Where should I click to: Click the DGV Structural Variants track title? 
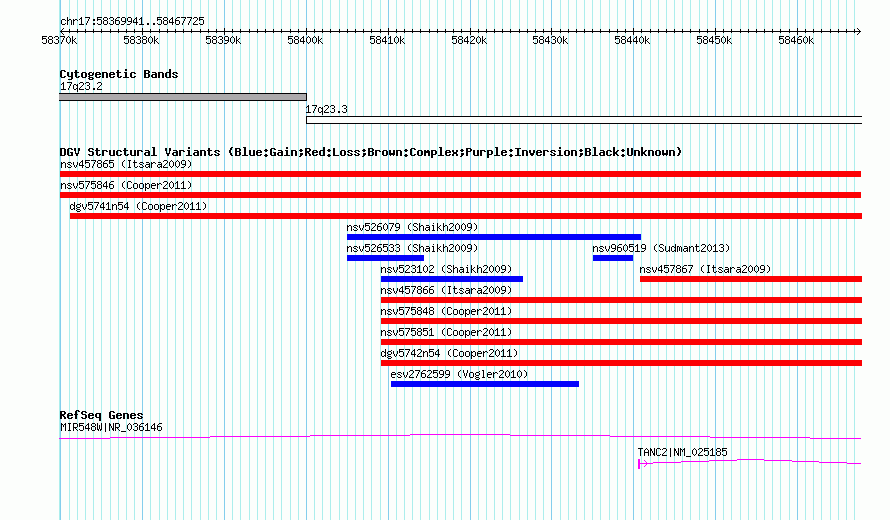click(x=371, y=152)
